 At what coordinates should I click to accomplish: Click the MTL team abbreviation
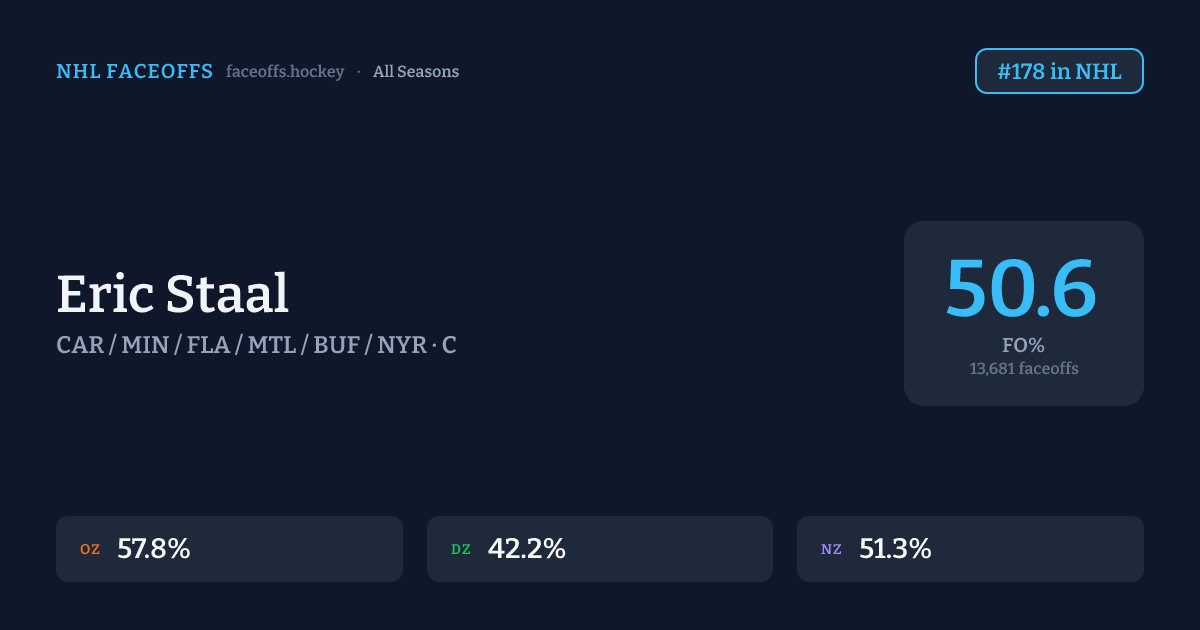pos(271,345)
